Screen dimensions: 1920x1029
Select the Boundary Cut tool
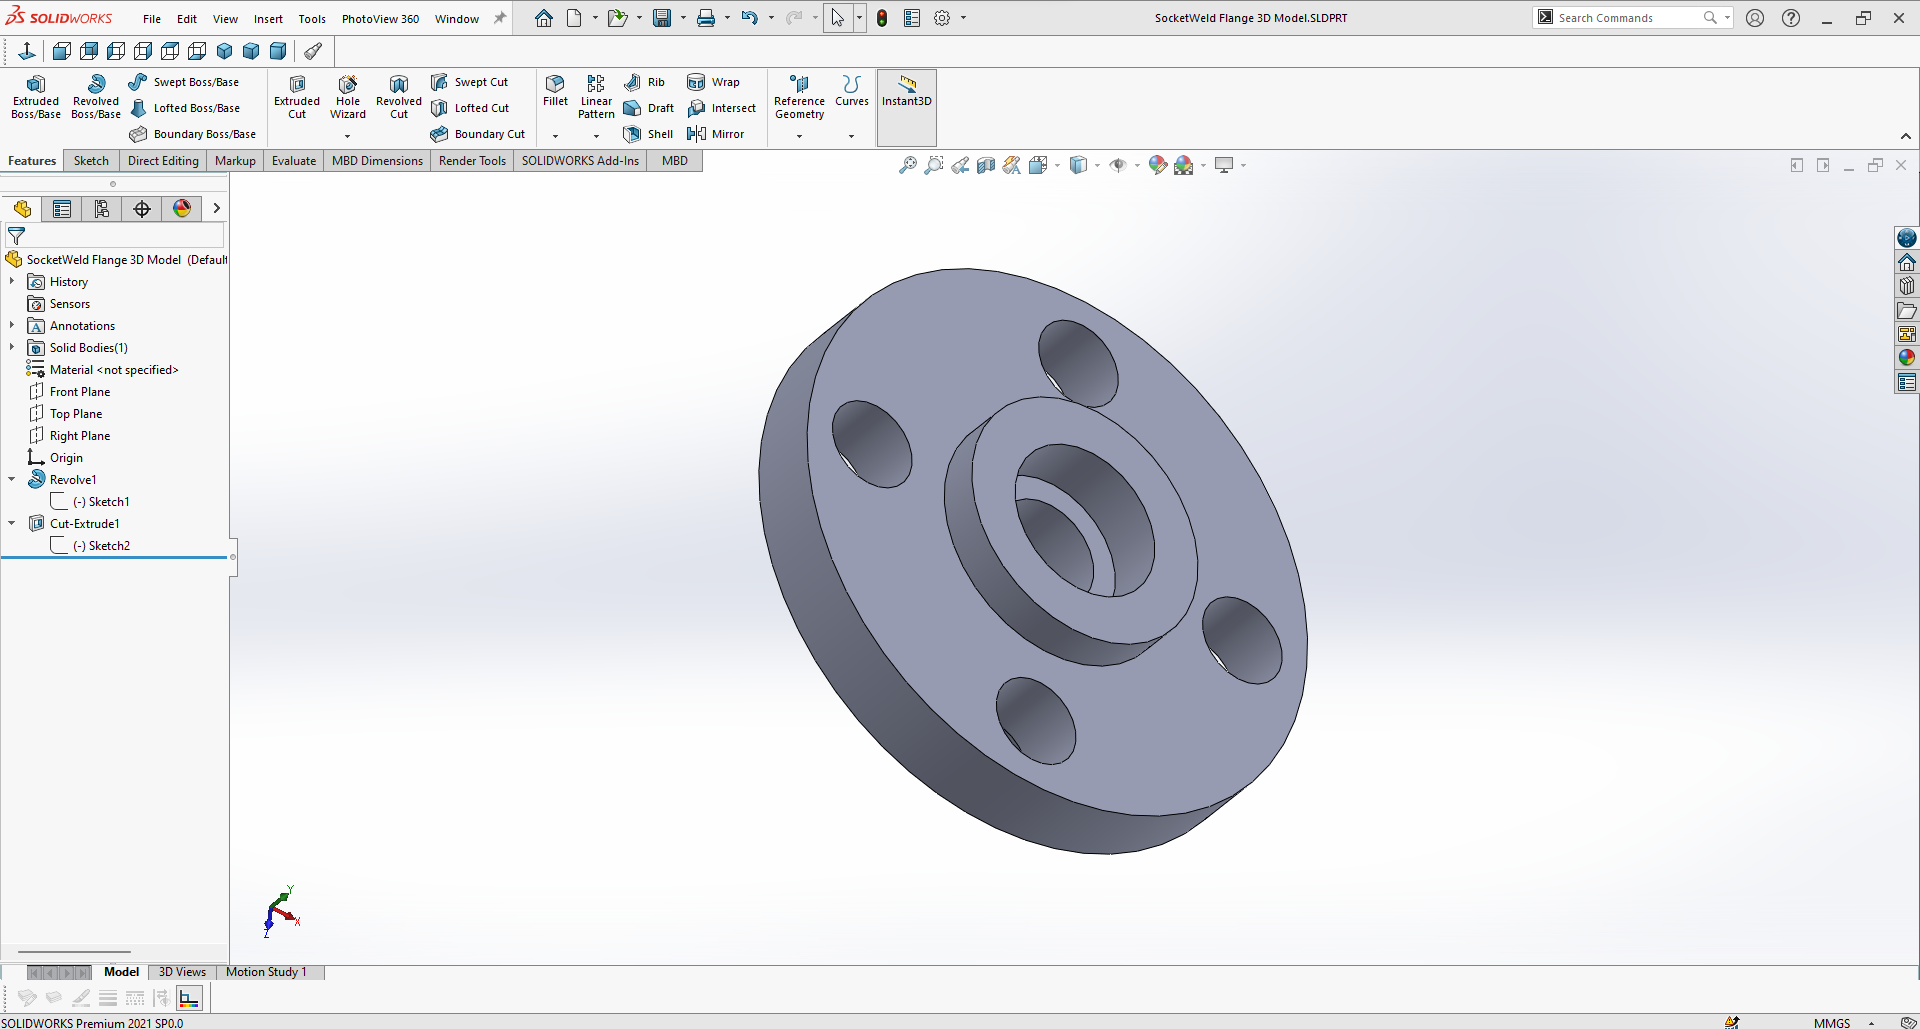[478, 134]
